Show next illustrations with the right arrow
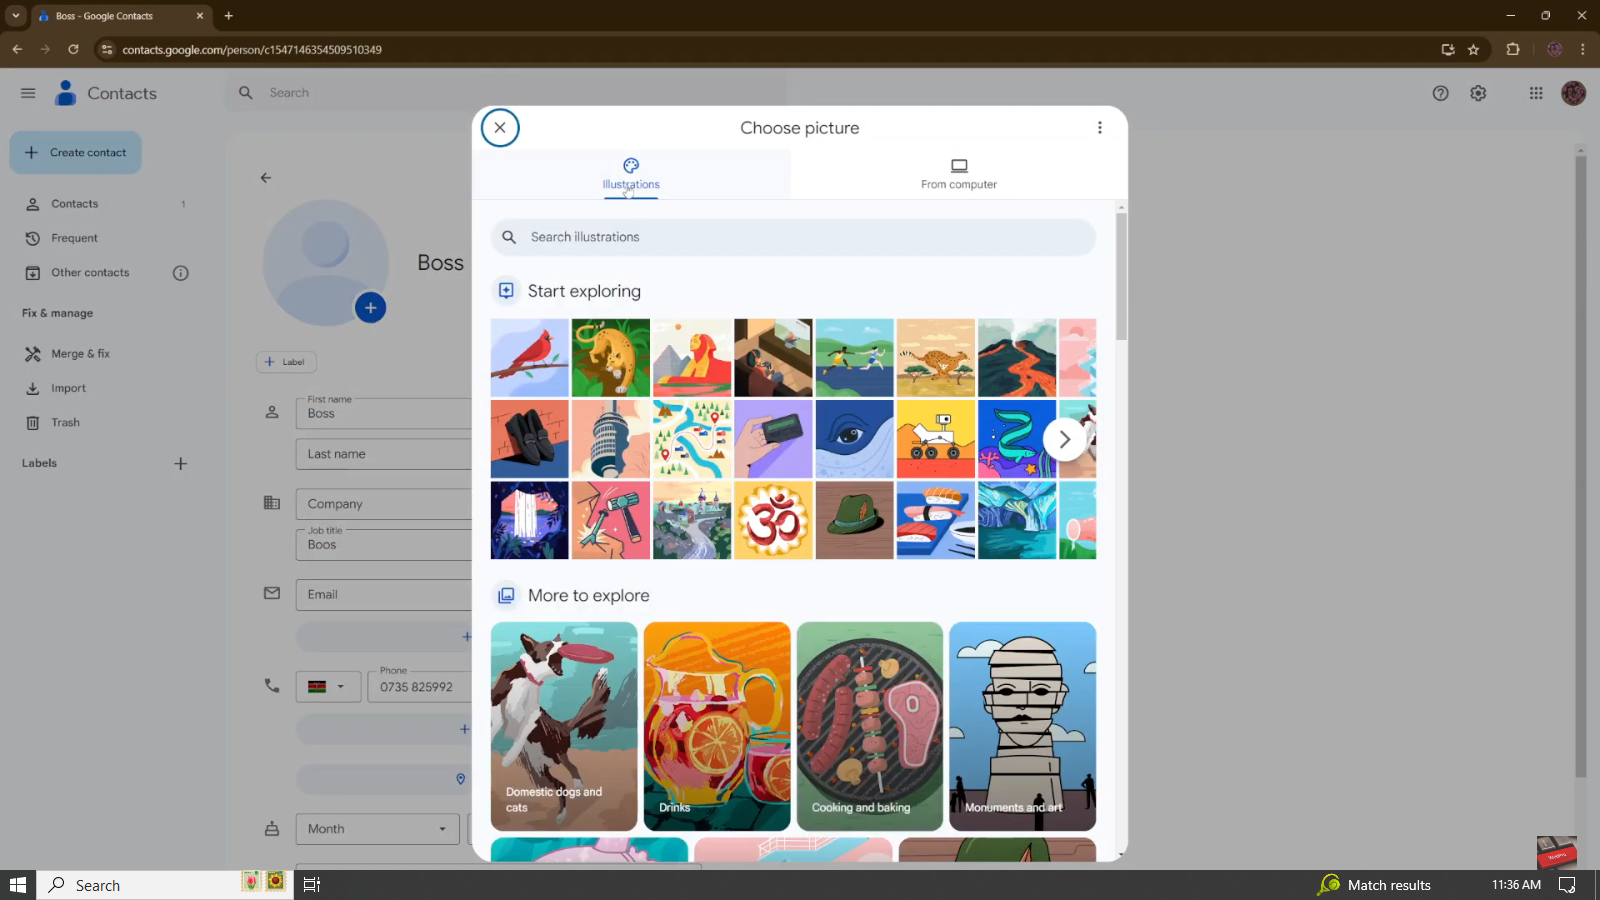Image resolution: width=1600 pixels, height=900 pixels. click(1064, 439)
